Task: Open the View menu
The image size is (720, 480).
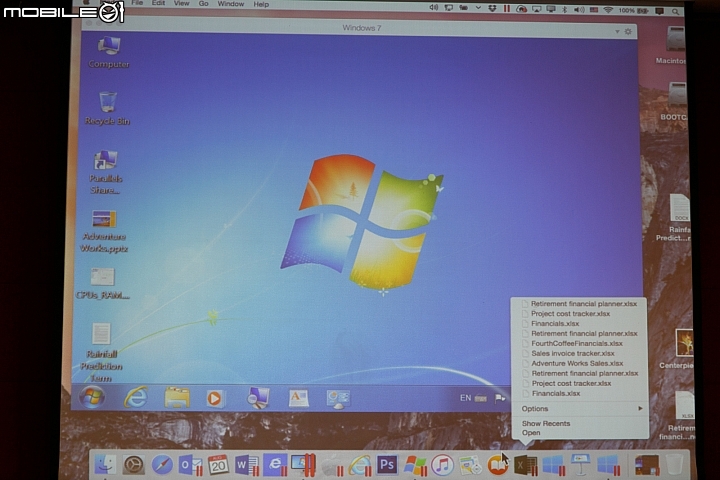Action: tap(181, 3)
